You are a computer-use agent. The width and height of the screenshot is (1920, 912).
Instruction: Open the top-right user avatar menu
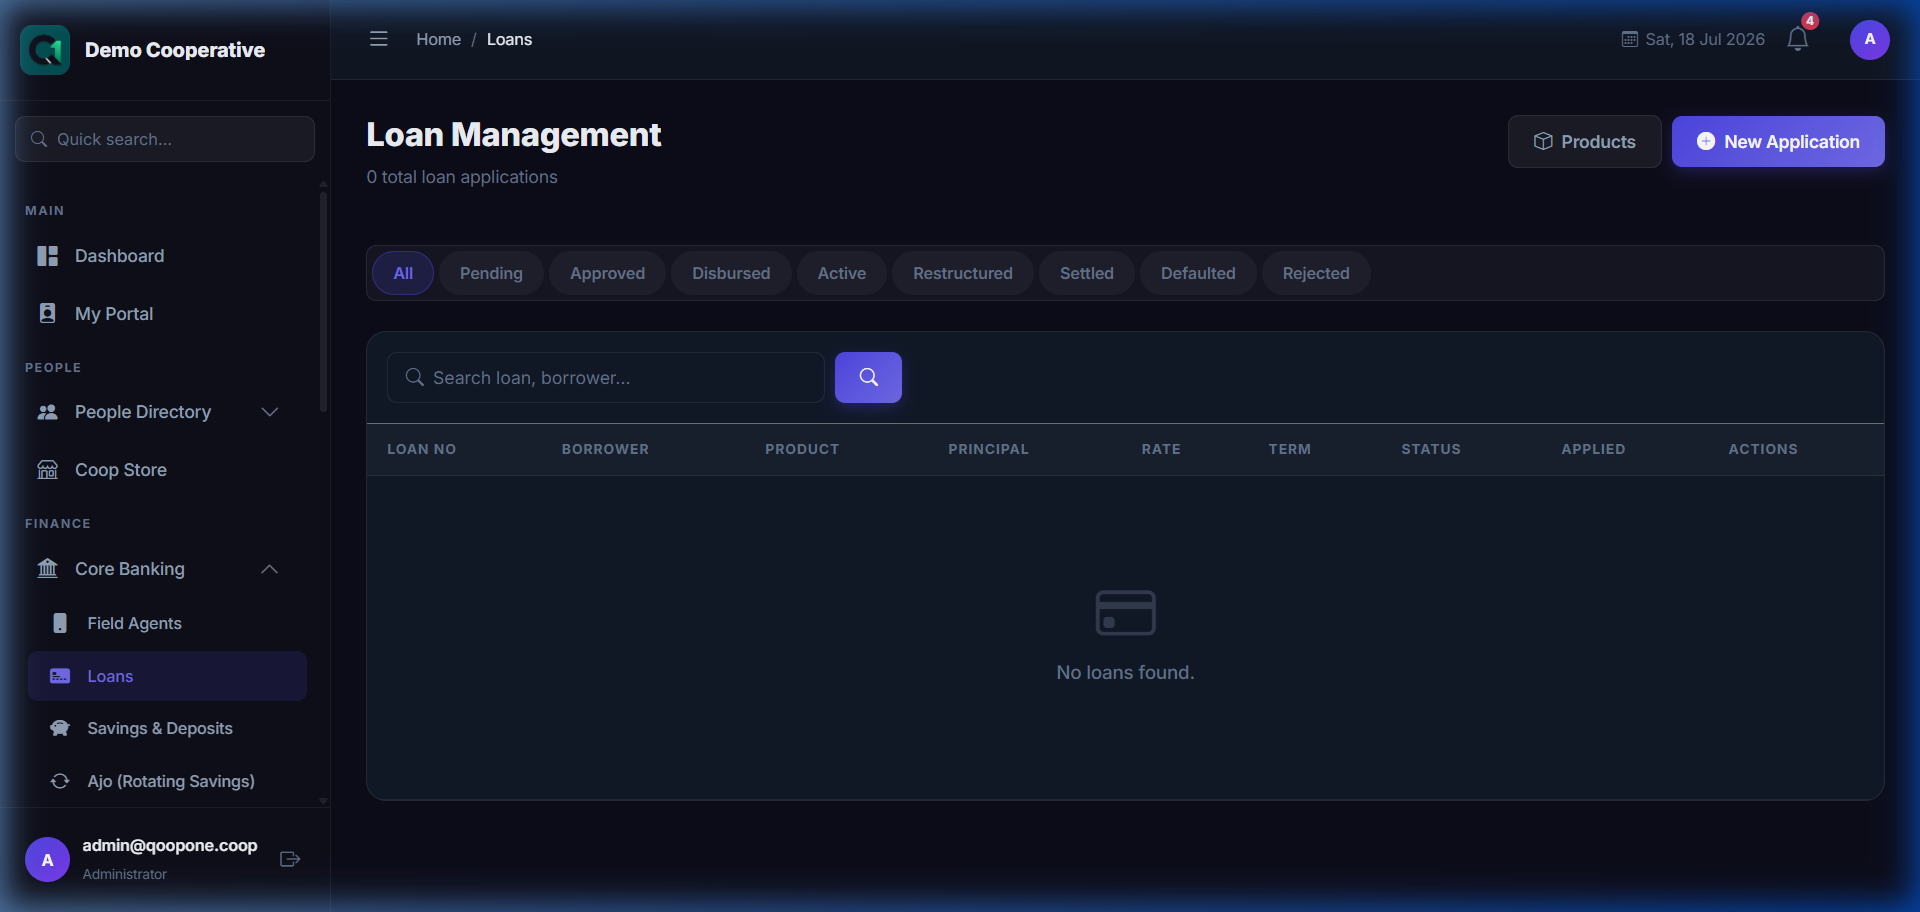(x=1869, y=40)
